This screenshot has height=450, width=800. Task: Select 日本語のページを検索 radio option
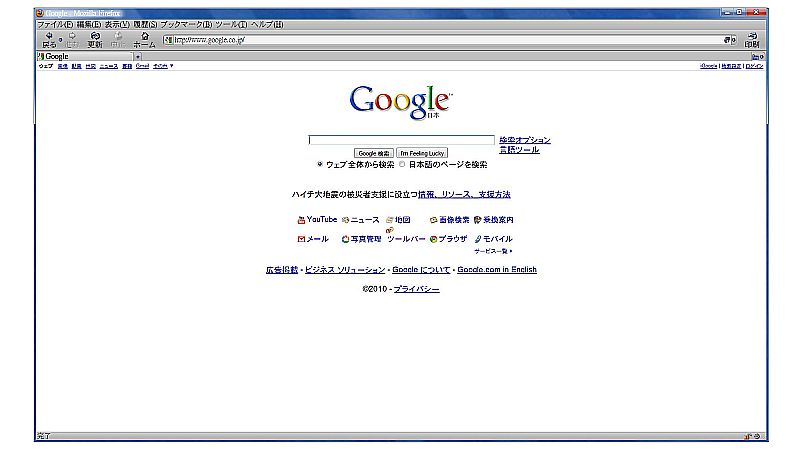click(x=402, y=164)
